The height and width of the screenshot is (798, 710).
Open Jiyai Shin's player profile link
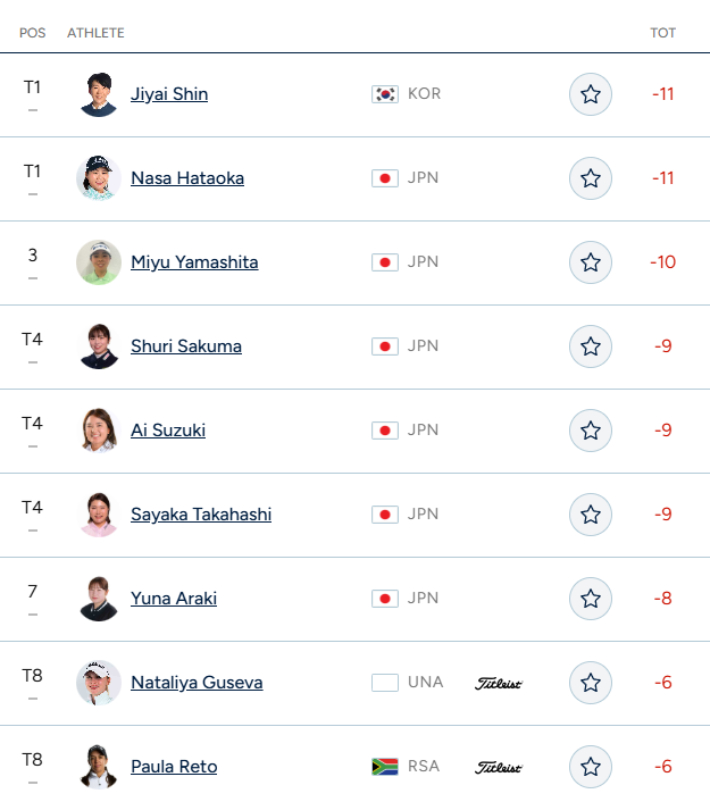169,94
